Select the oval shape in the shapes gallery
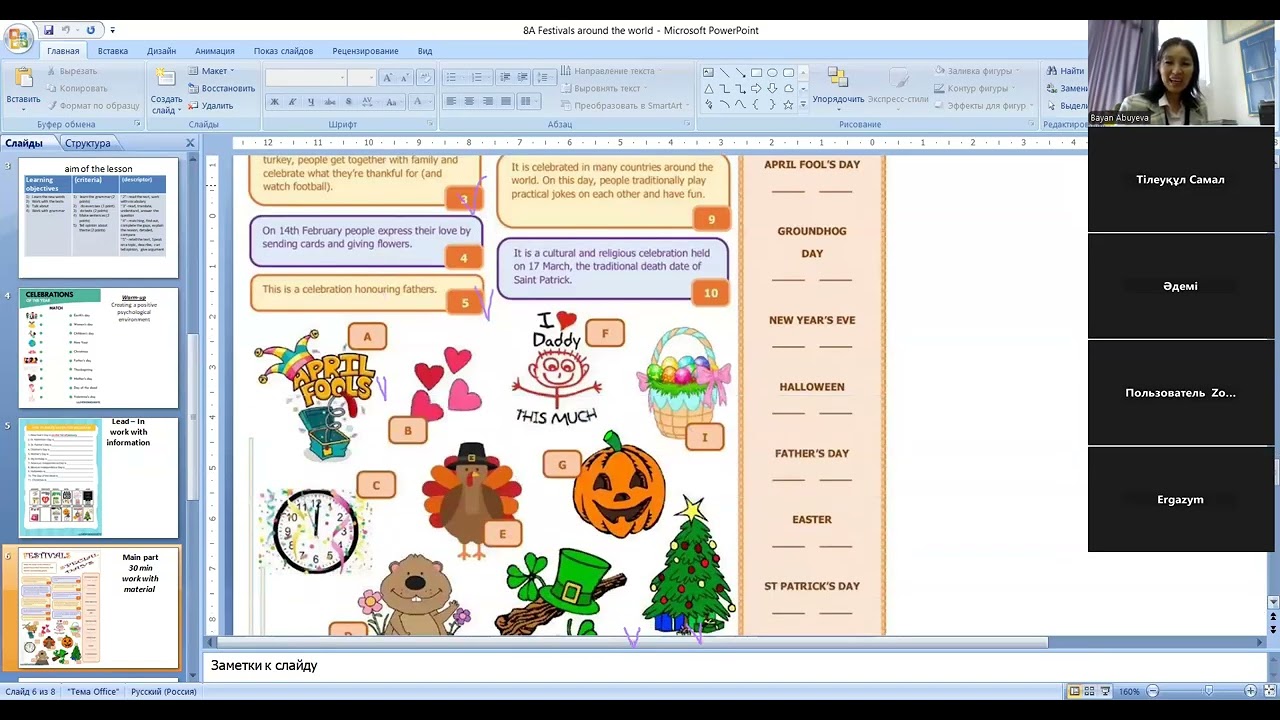This screenshot has height=720, width=1280. [772, 72]
